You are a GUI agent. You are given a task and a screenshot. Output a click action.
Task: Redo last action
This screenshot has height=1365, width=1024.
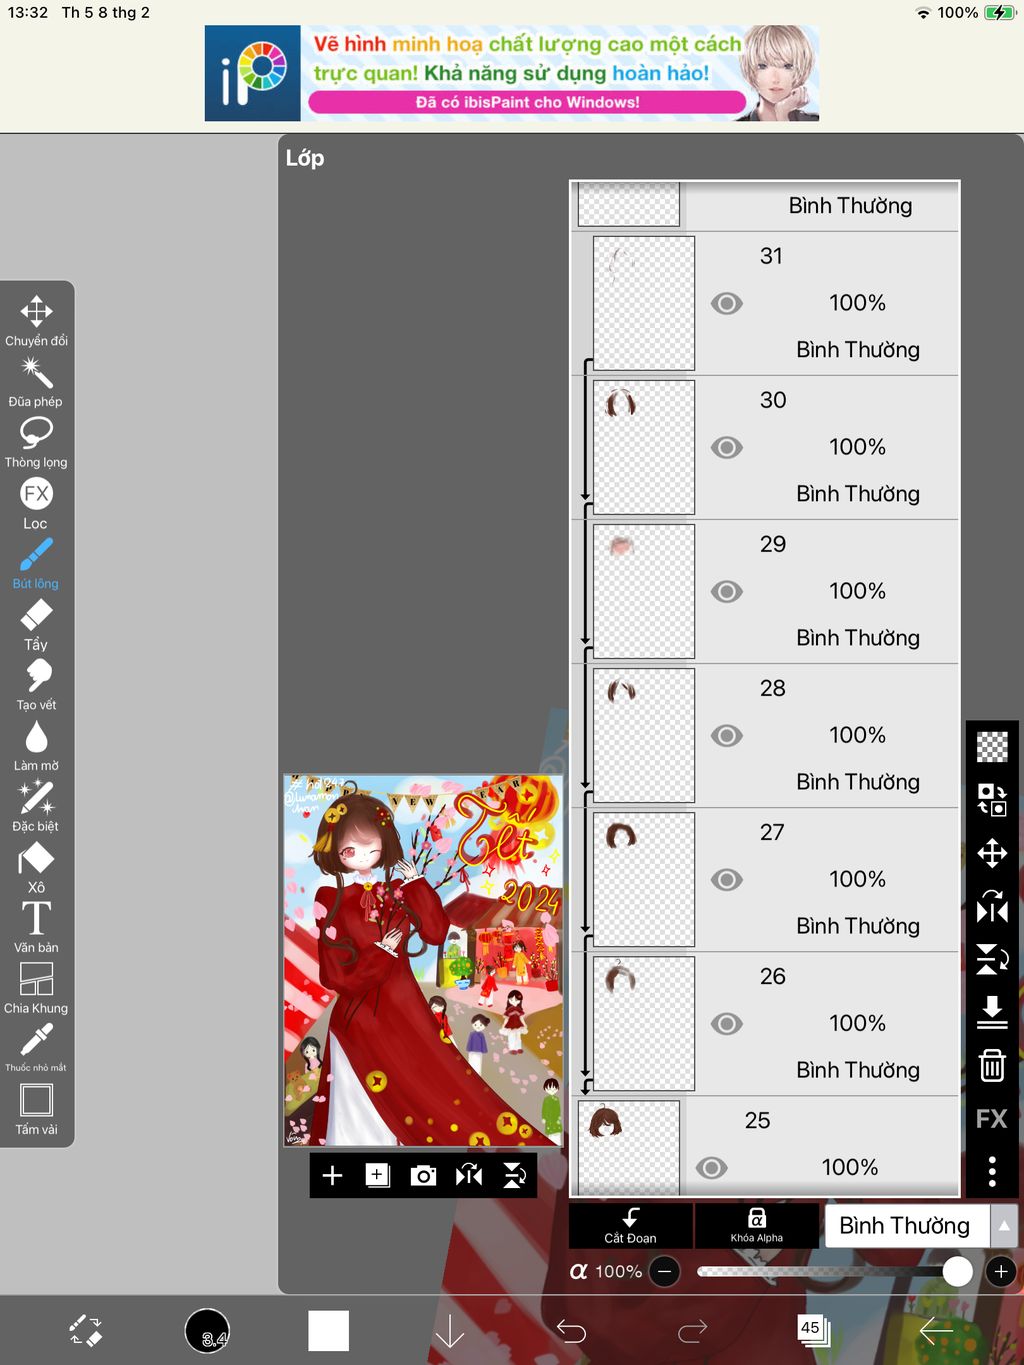coord(692,1331)
